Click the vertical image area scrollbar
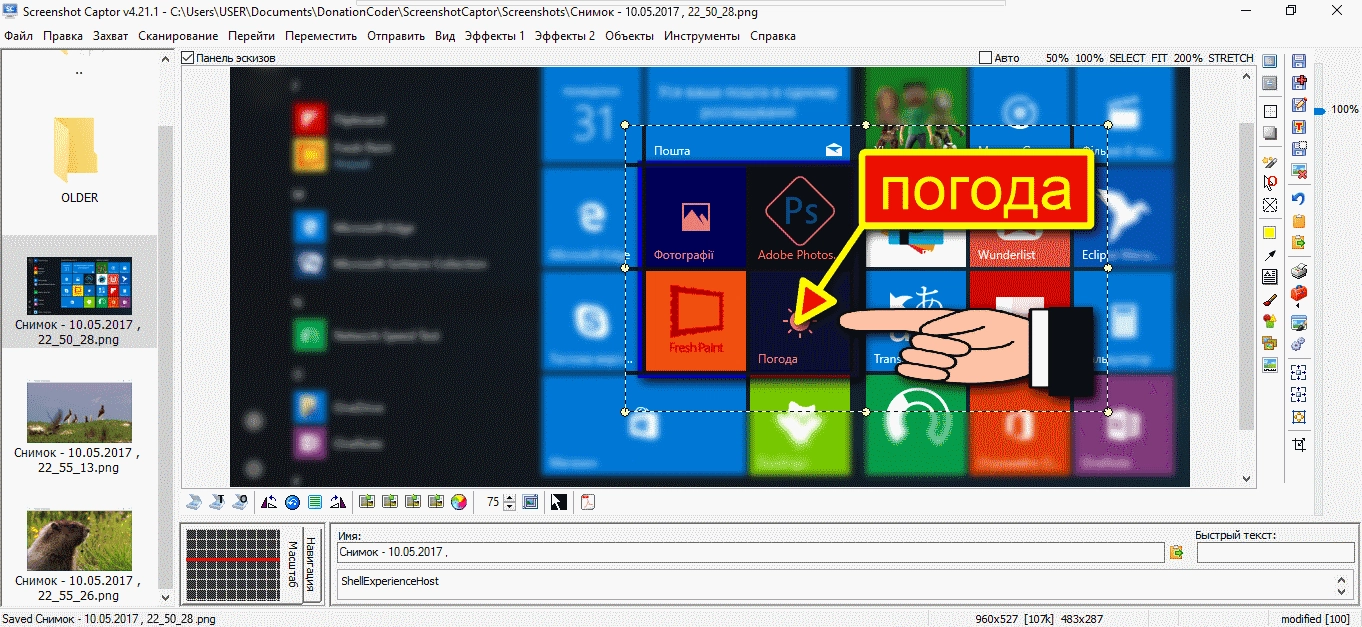Viewport: 1362px width, 627px height. (1246, 277)
